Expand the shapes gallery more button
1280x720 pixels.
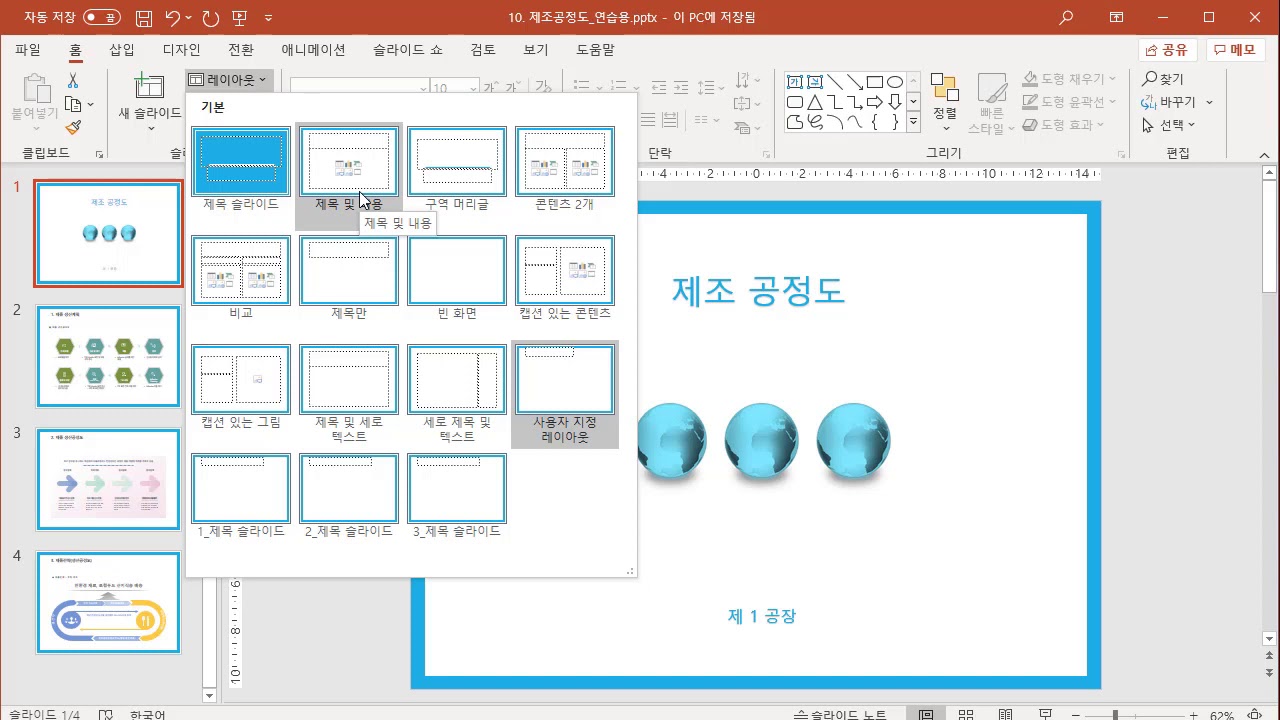coord(913,122)
